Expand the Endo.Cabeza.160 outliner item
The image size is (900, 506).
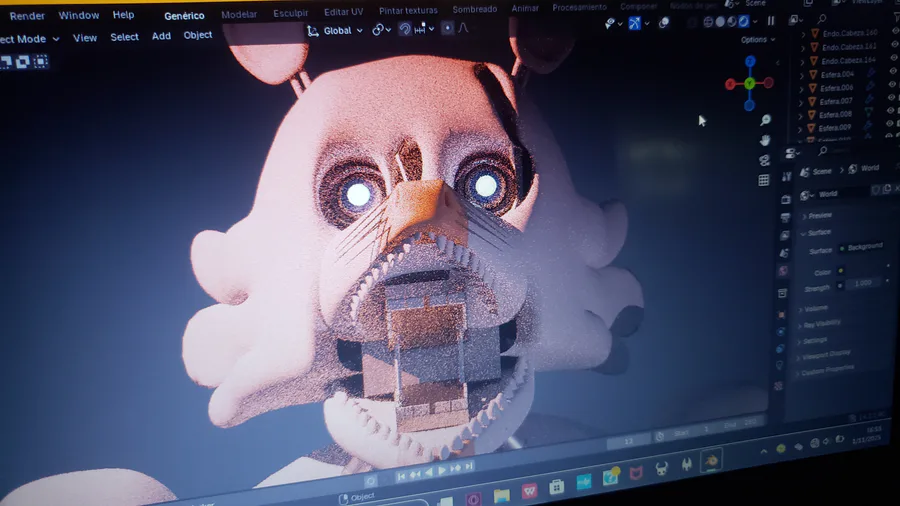click(x=803, y=34)
